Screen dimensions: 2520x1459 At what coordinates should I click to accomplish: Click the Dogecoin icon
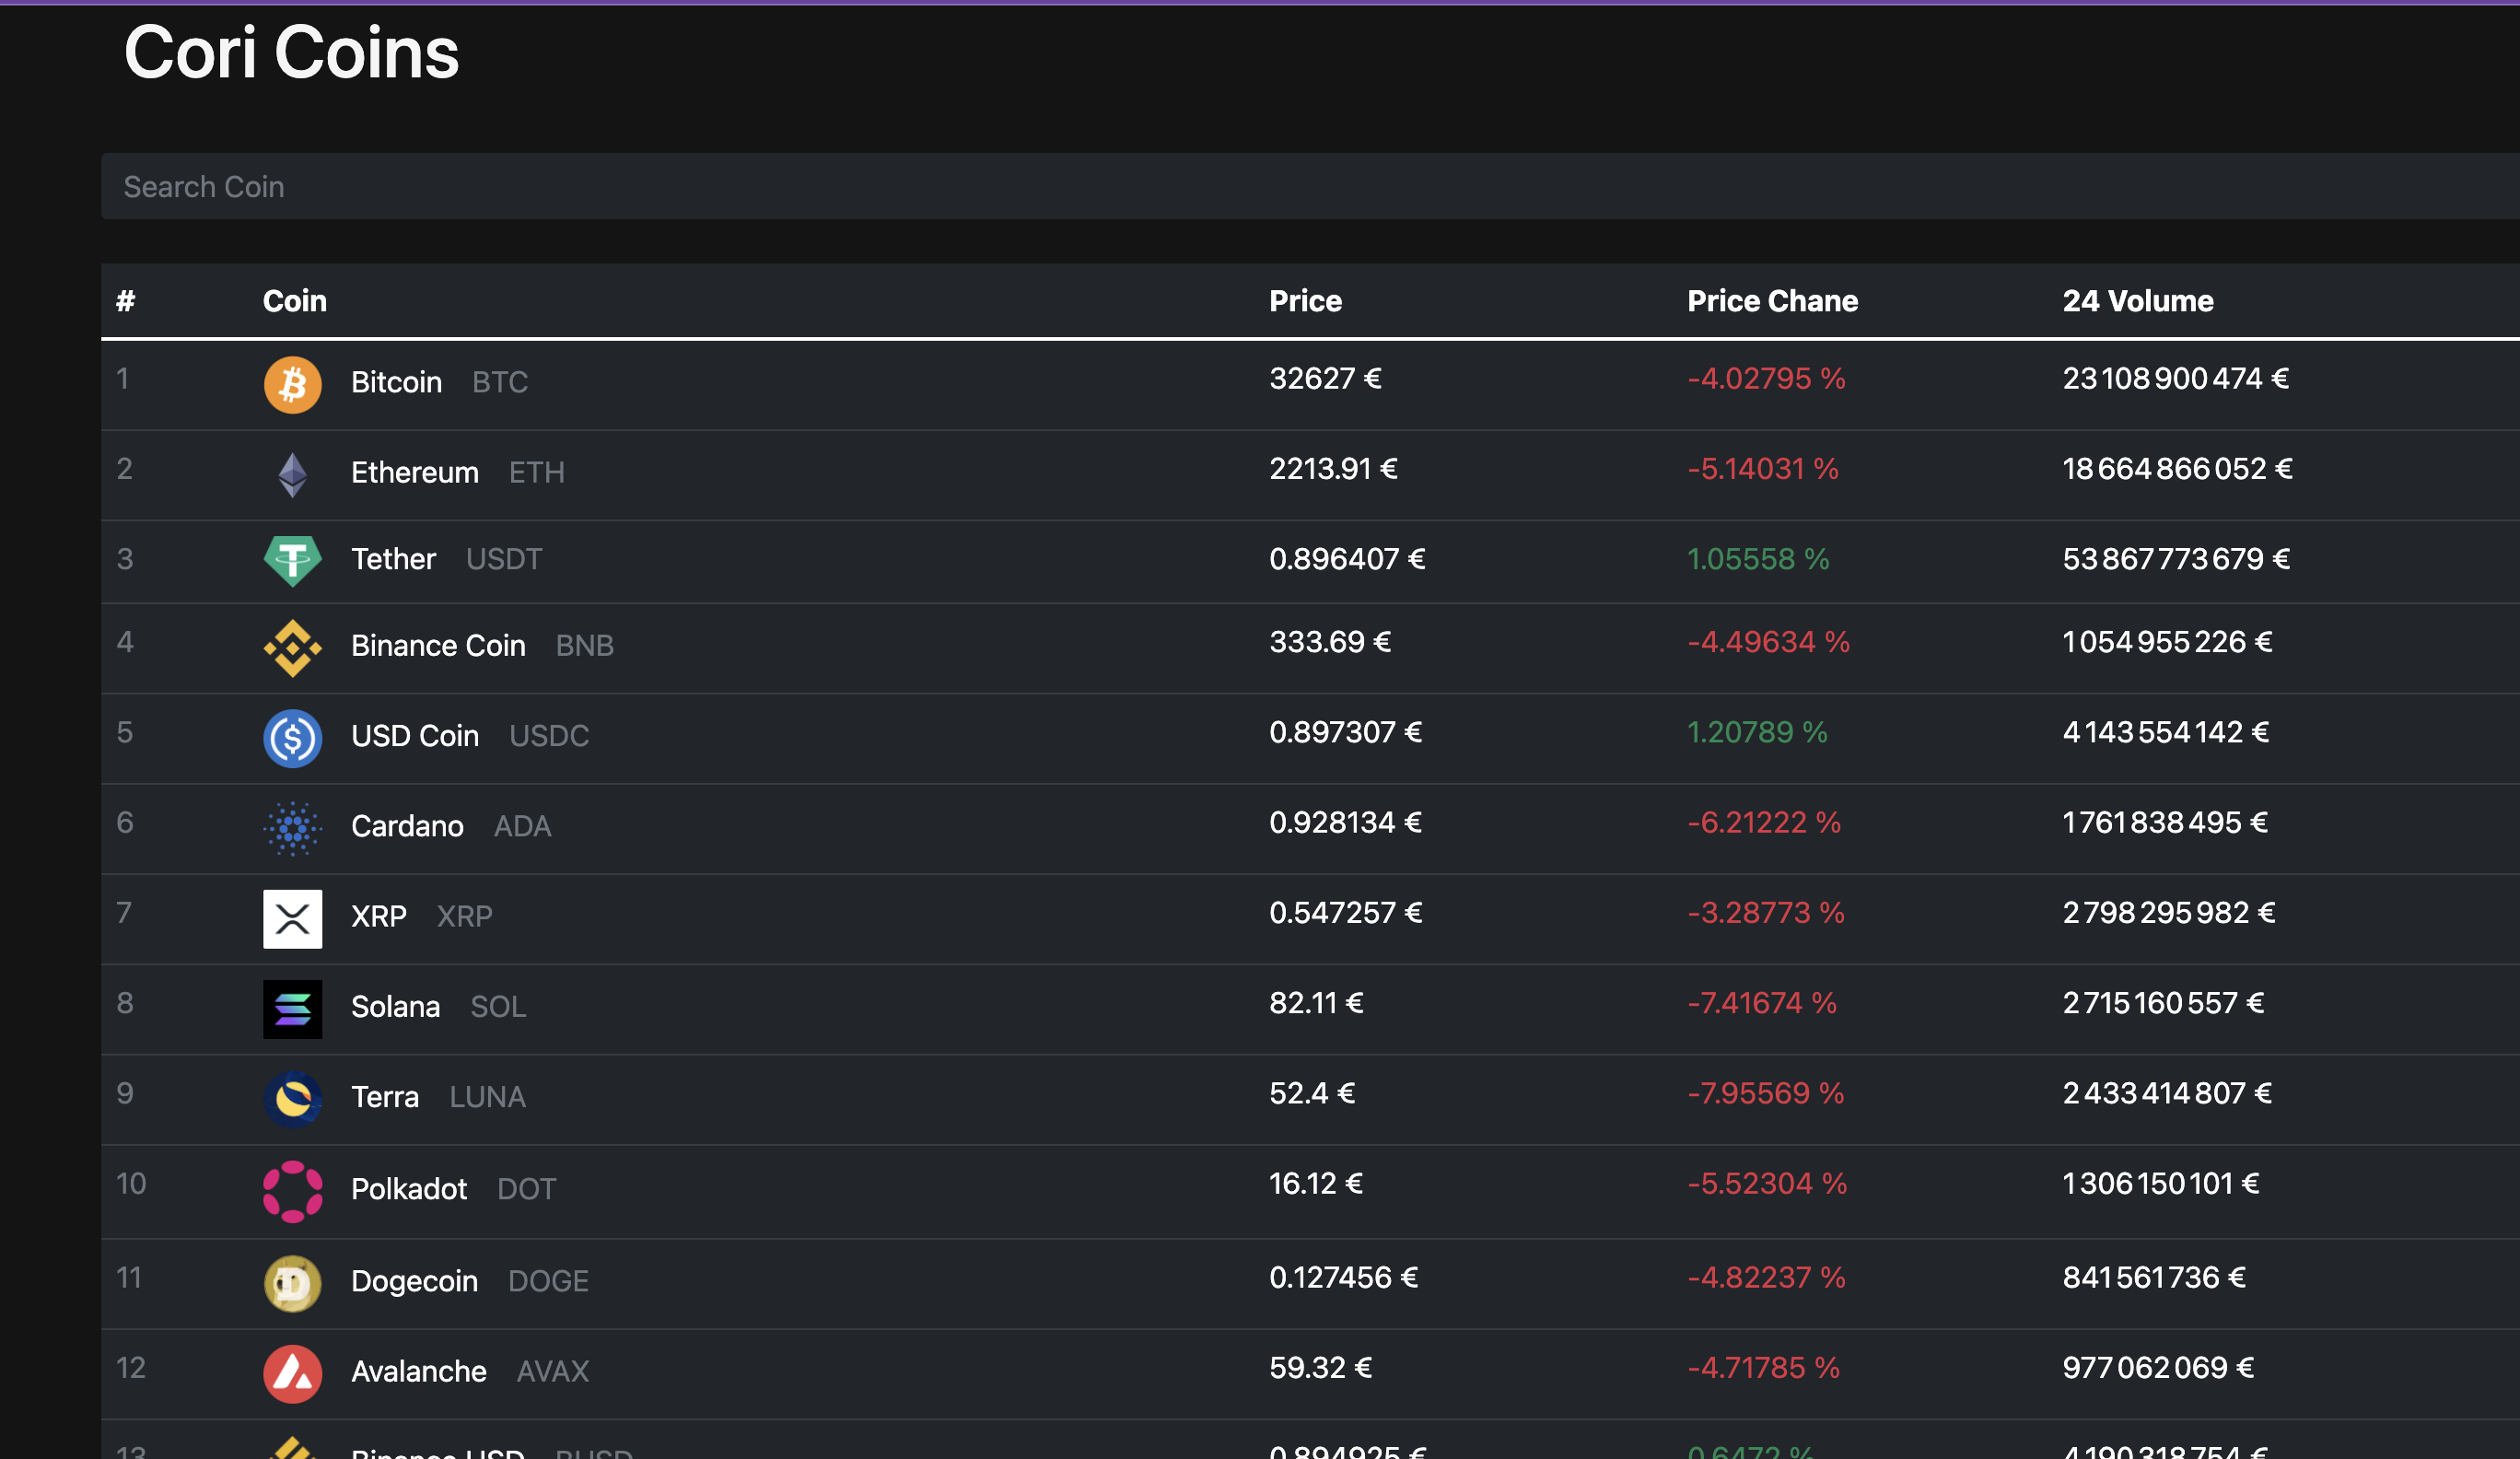tap(292, 1283)
